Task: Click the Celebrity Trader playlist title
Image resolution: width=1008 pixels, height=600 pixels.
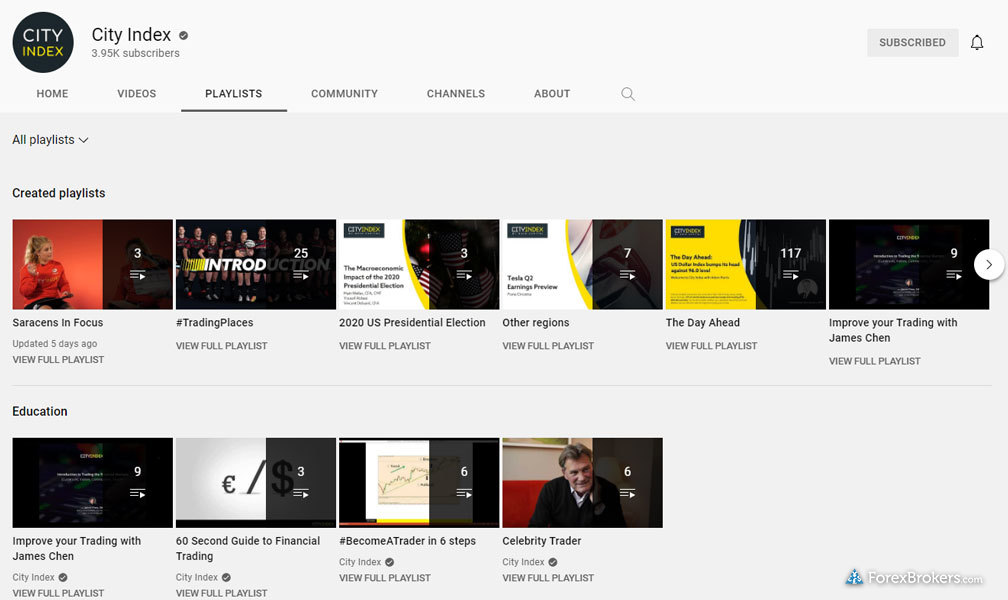Action: (x=541, y=541)
